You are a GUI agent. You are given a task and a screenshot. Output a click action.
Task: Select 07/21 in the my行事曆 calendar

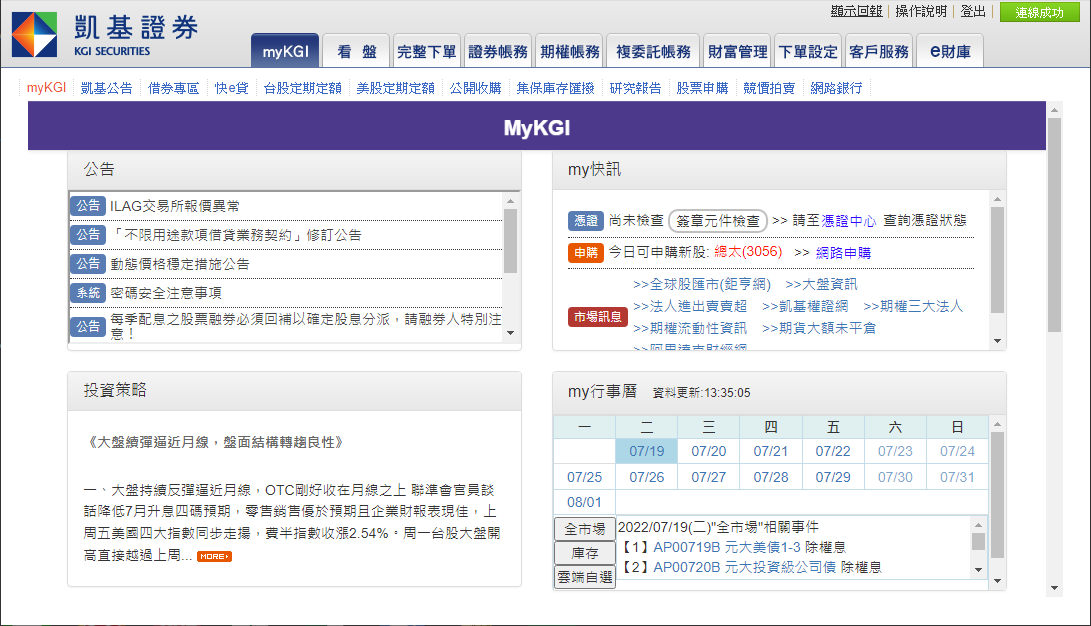click(x=771, y=451)
